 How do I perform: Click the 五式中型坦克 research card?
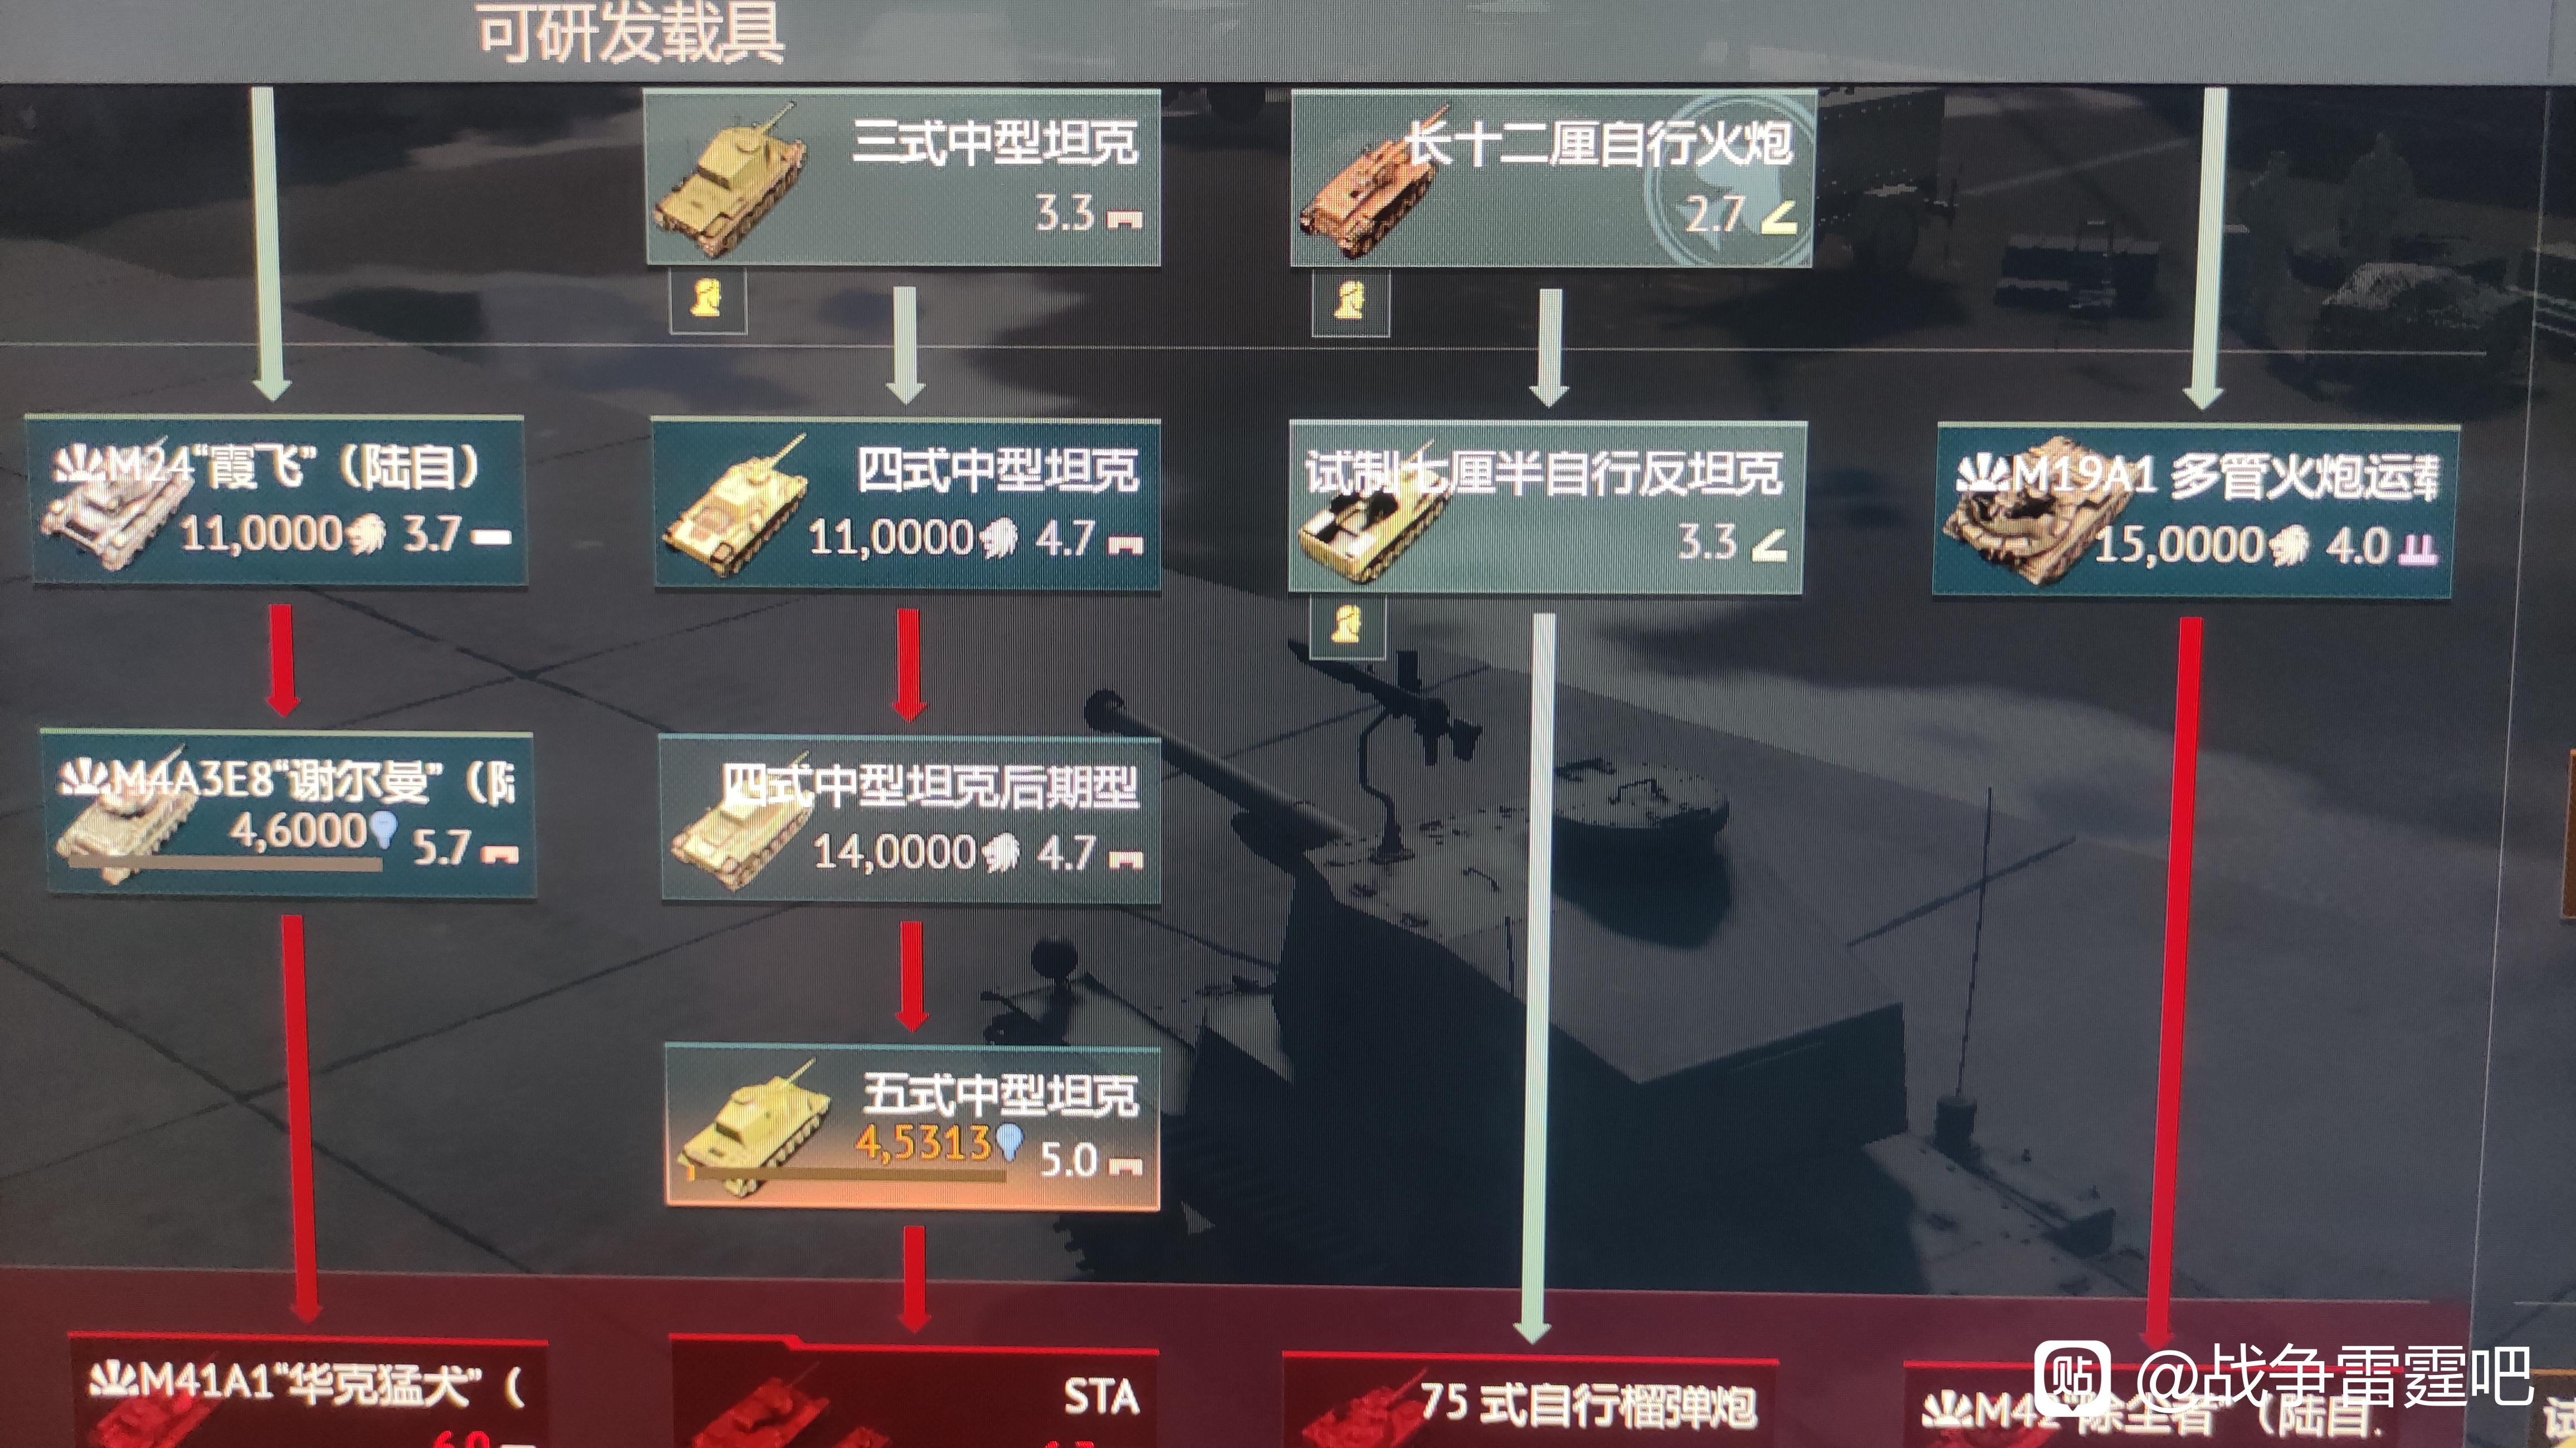pyautogui.click(x=912, y=1127)
